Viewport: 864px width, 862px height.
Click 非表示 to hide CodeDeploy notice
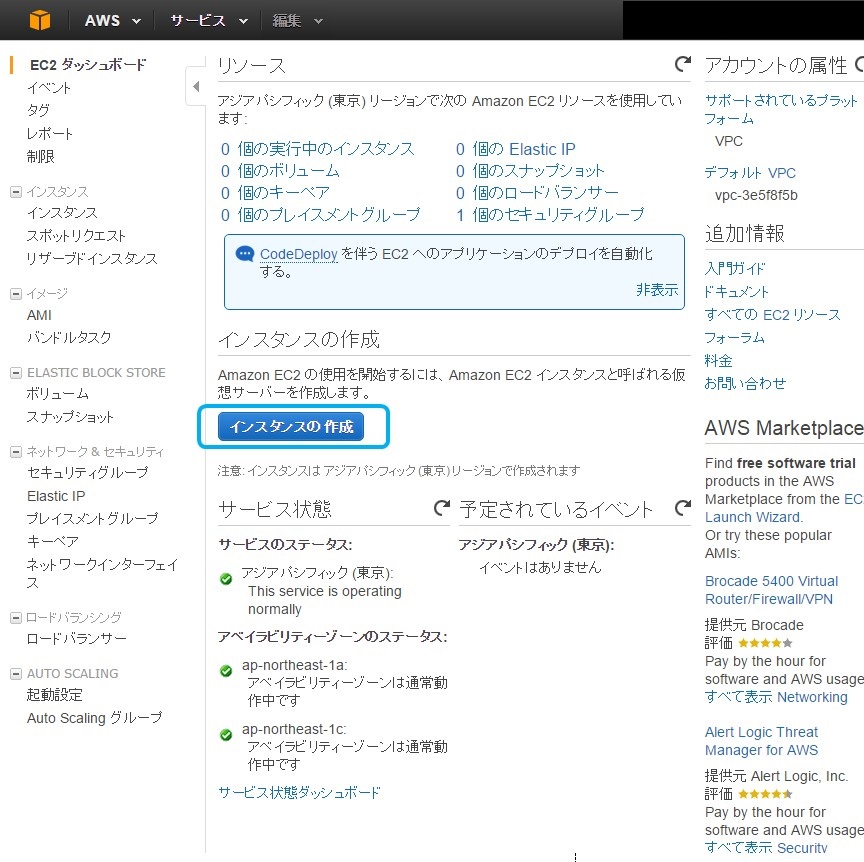click(x=657, y=290)
